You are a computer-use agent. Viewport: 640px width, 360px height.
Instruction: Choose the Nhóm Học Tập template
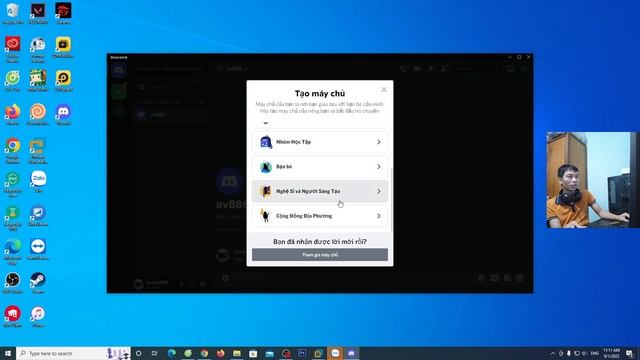[320, 142]
